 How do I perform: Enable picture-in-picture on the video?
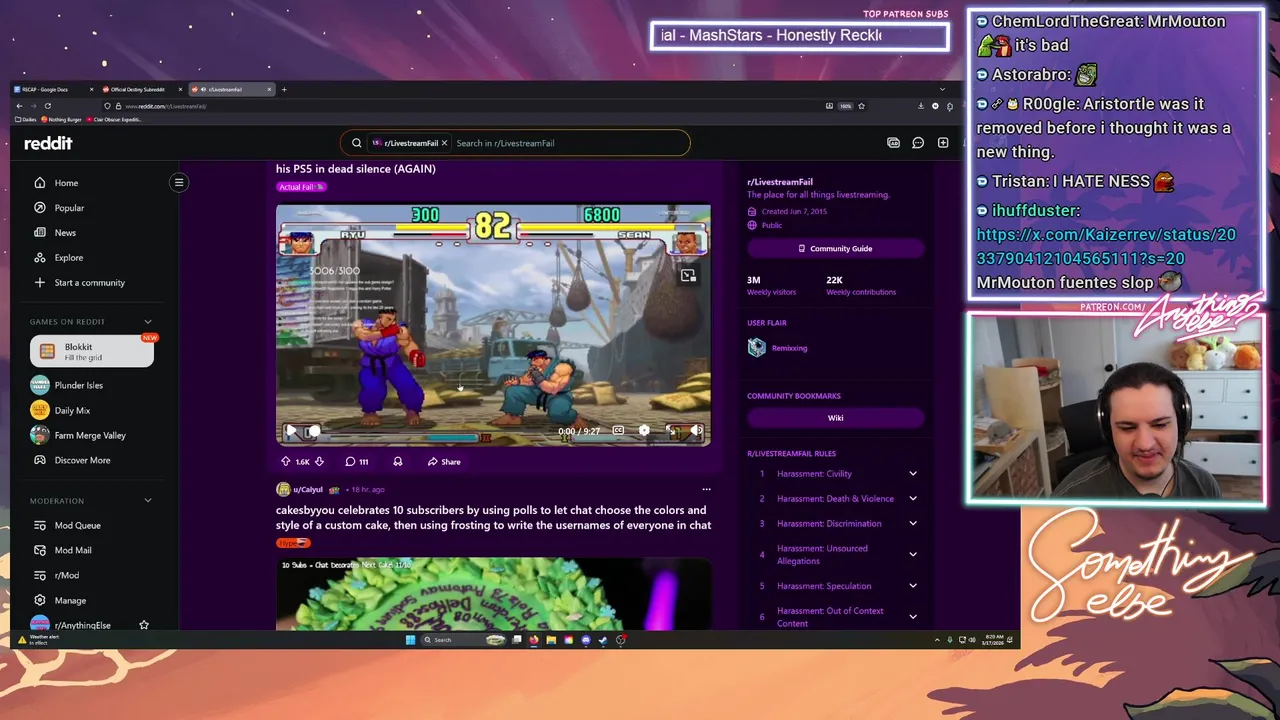click(688, 275)
